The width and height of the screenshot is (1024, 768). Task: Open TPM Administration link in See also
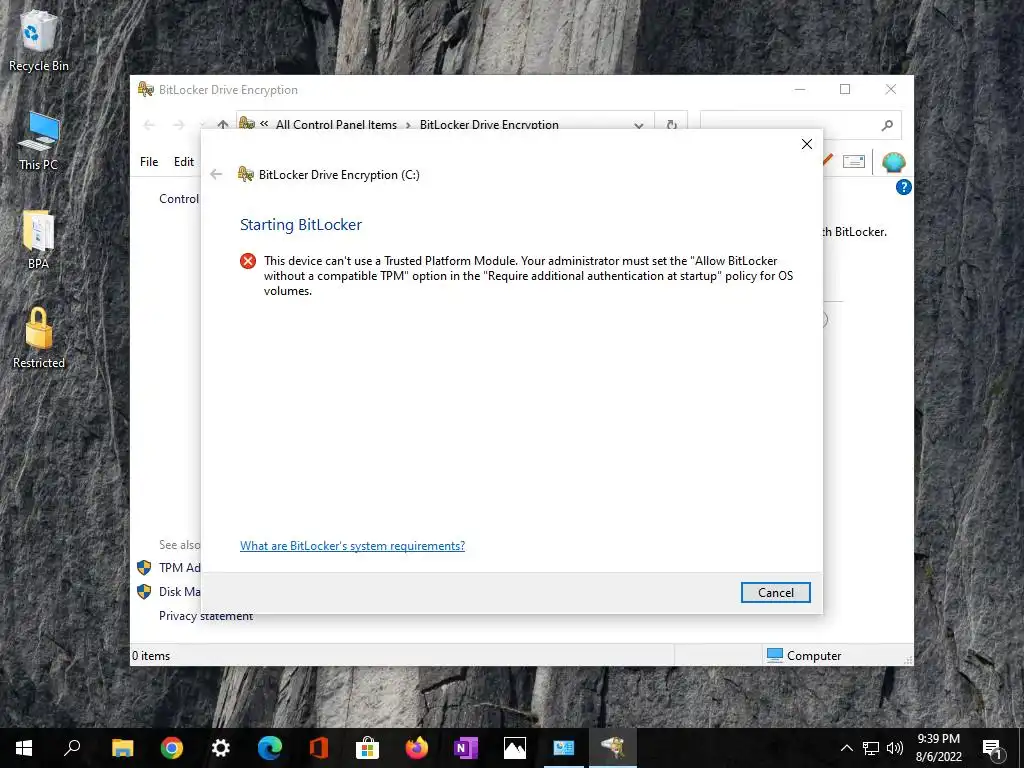point(179,568)
